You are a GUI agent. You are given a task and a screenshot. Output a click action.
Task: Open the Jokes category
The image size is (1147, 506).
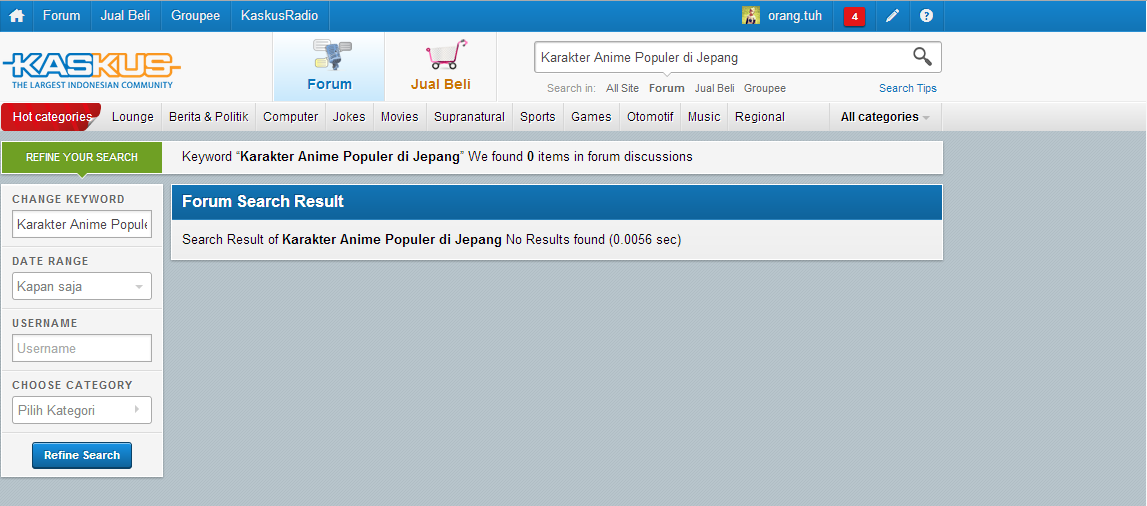[x=349, y=116]
